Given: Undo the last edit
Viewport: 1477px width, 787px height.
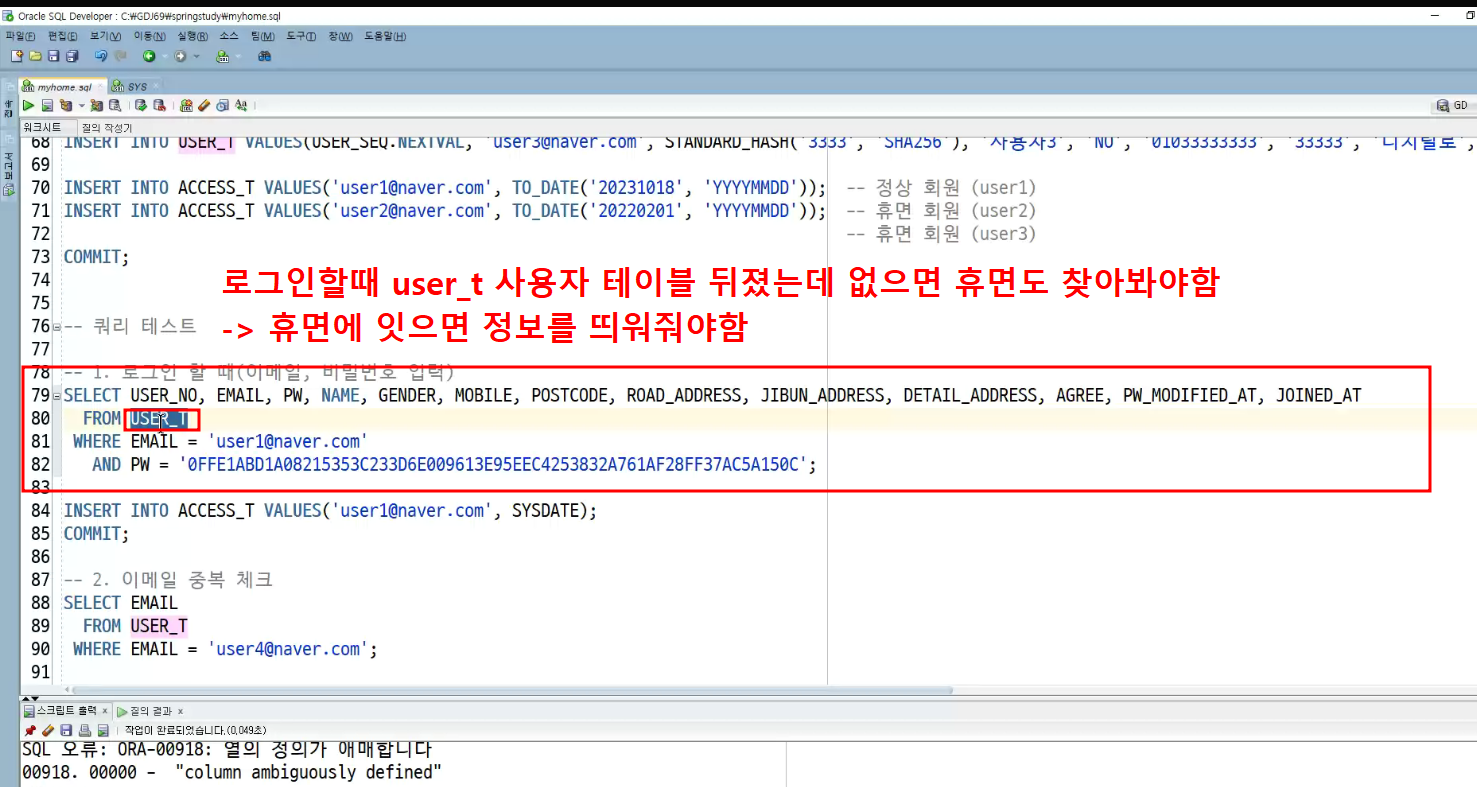Looking at the screenshot, I should (x=101, y=56).
